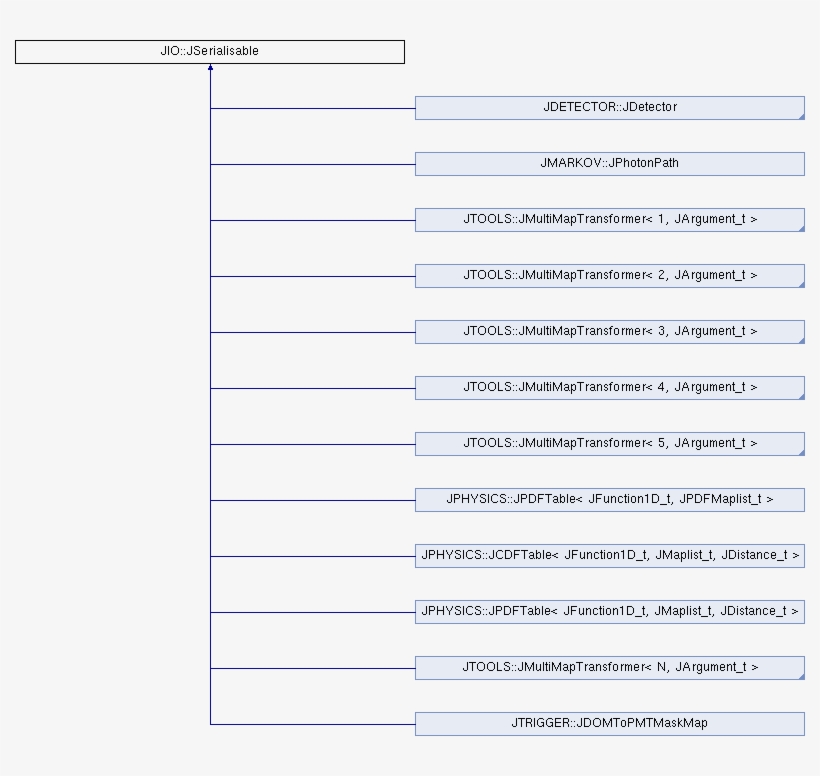Open JPHYSICS::JPDFTable with JDistance_t parameter
The height and width of the screenshot is (776, 820).
[x=609, y=611]
